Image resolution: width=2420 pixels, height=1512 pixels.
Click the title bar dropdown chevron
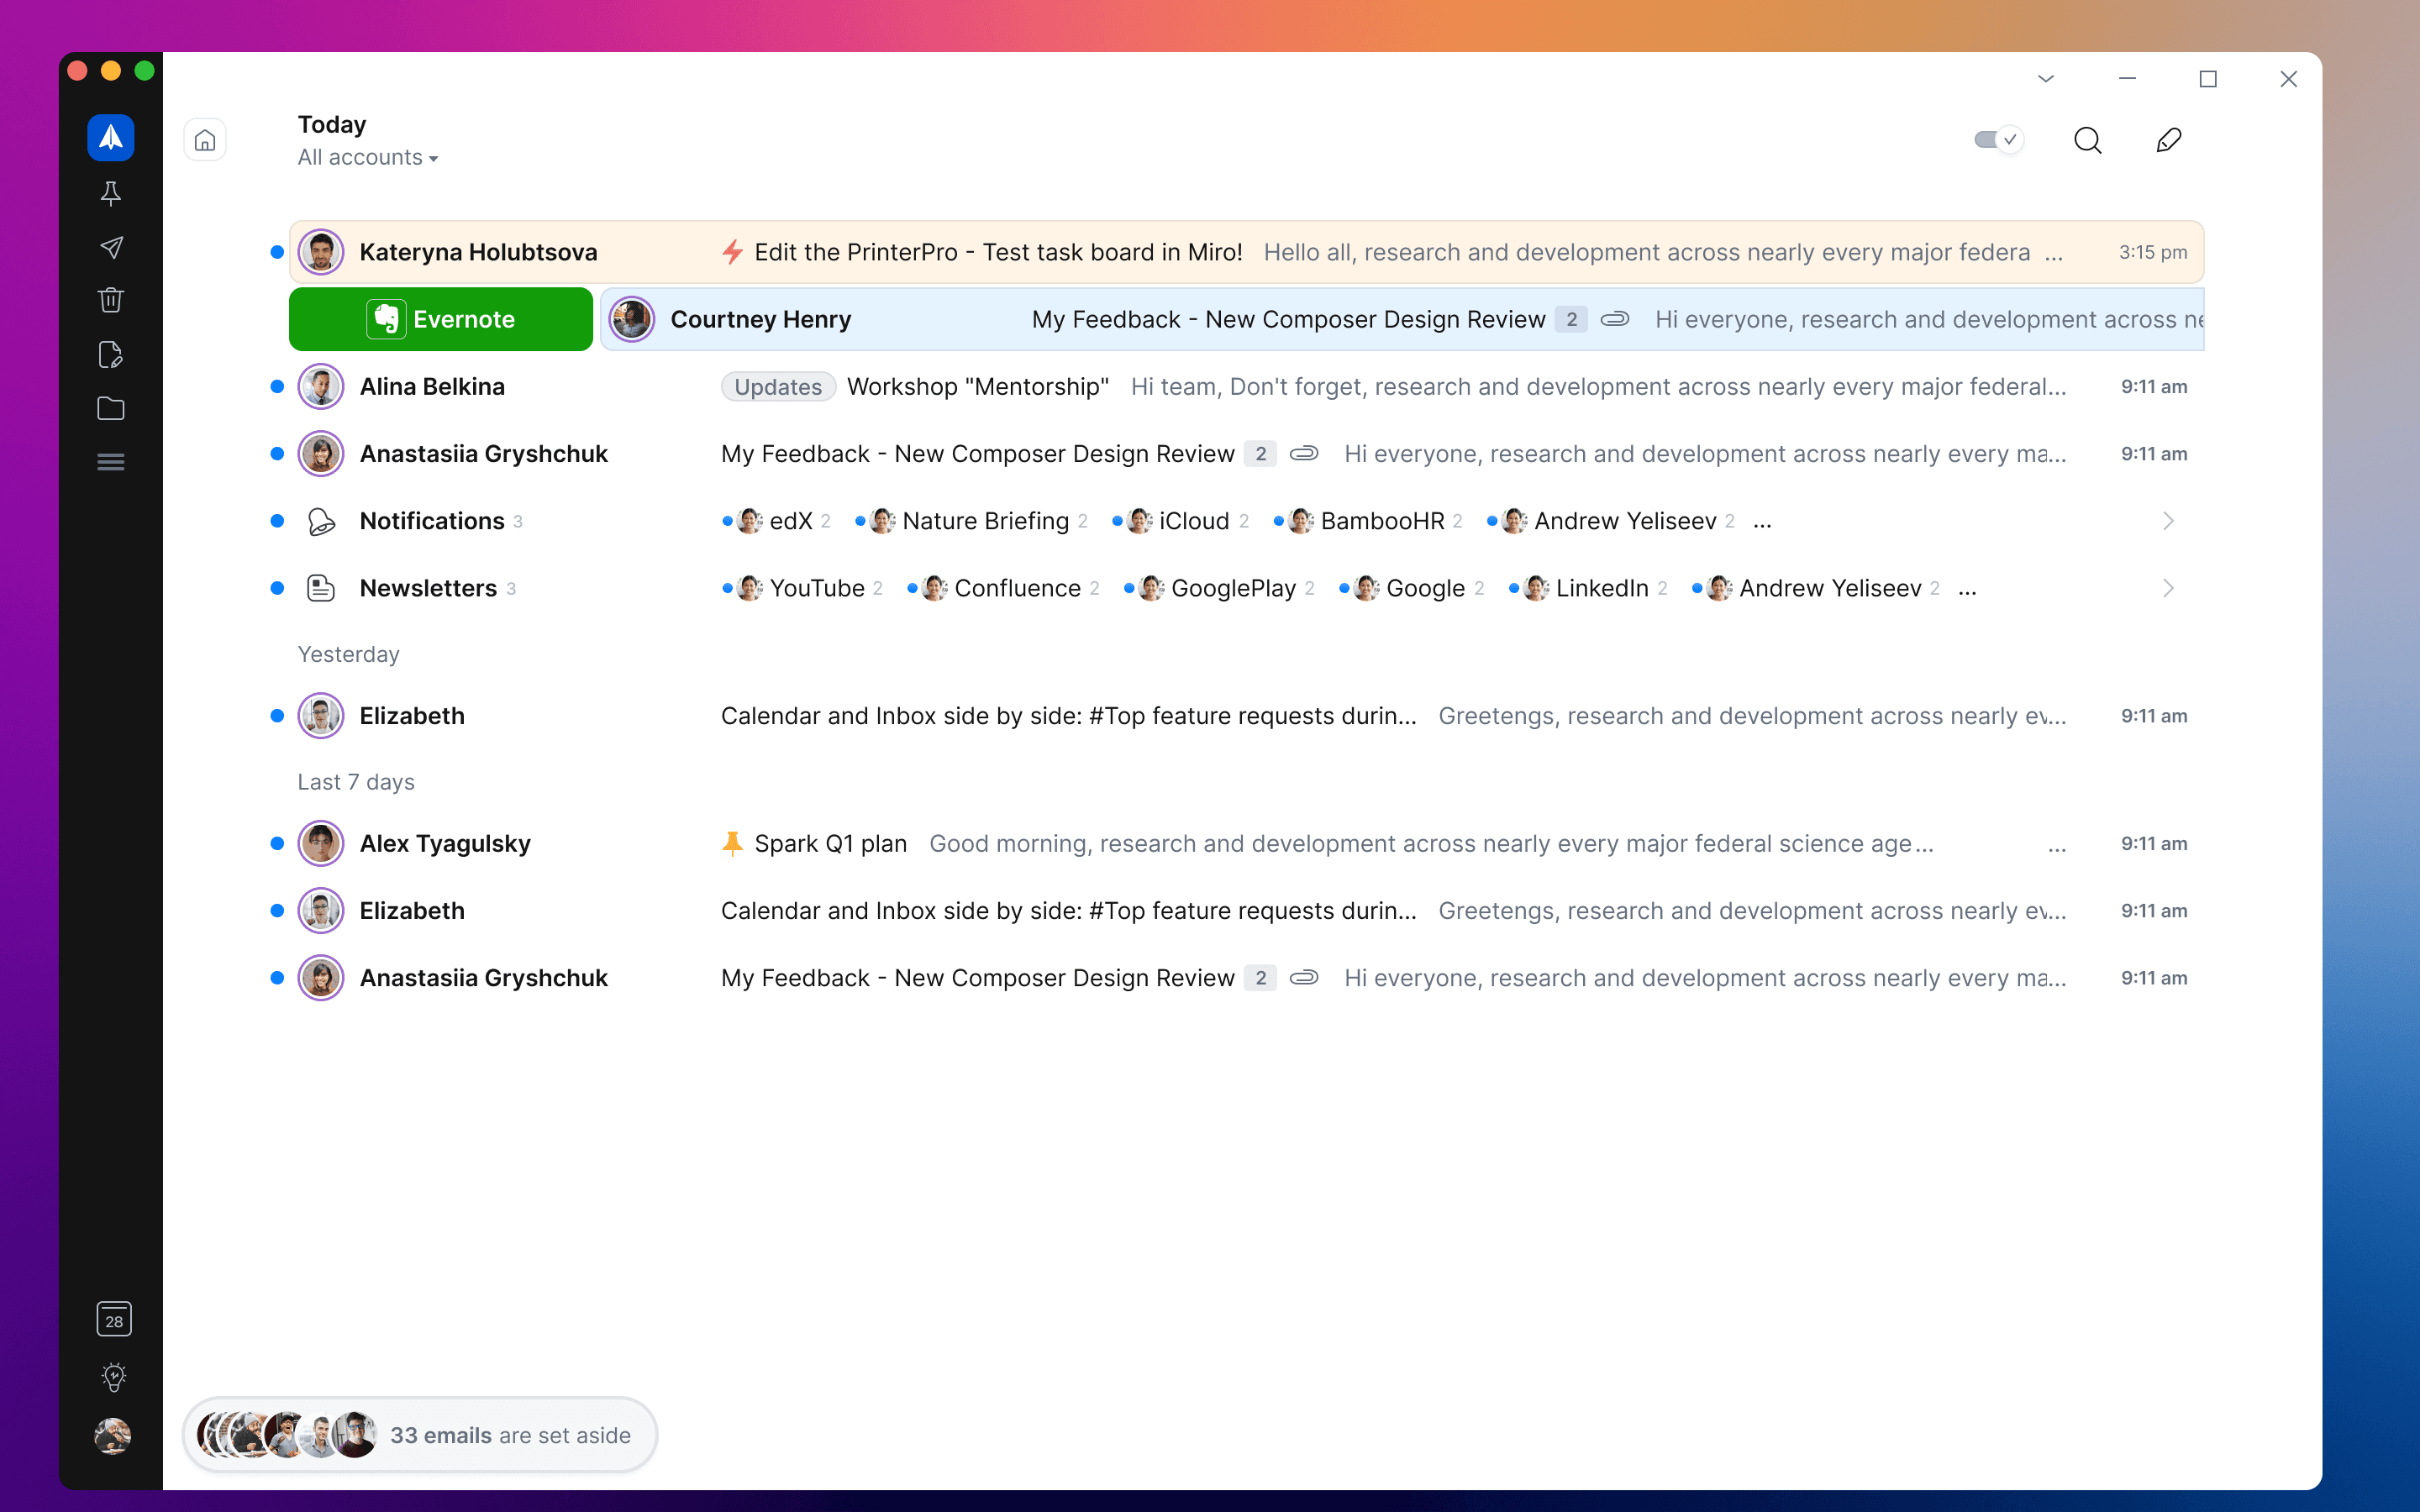[2046, 79]
